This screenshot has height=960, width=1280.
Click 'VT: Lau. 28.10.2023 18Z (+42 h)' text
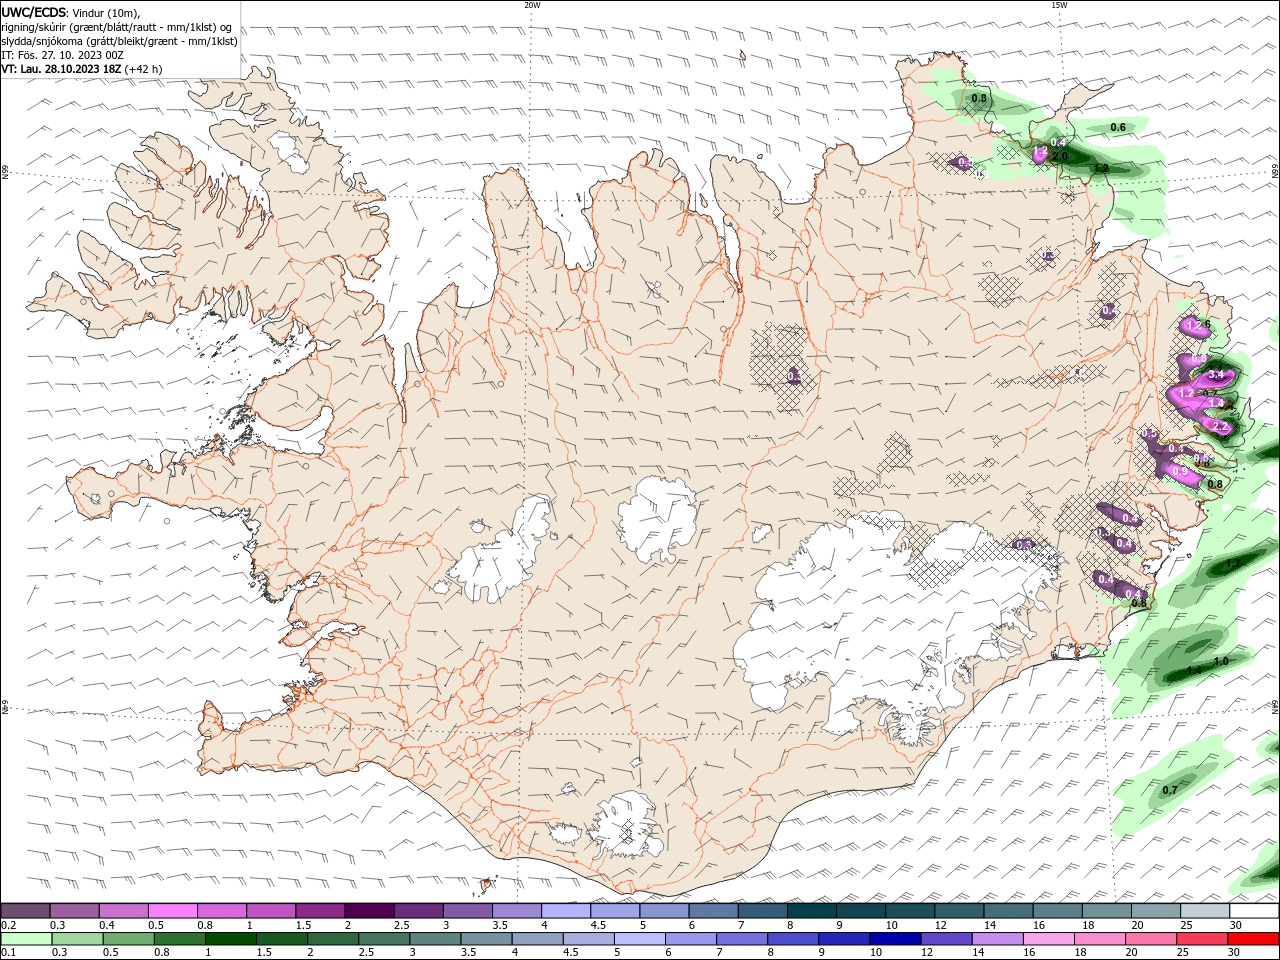(82, 69)
